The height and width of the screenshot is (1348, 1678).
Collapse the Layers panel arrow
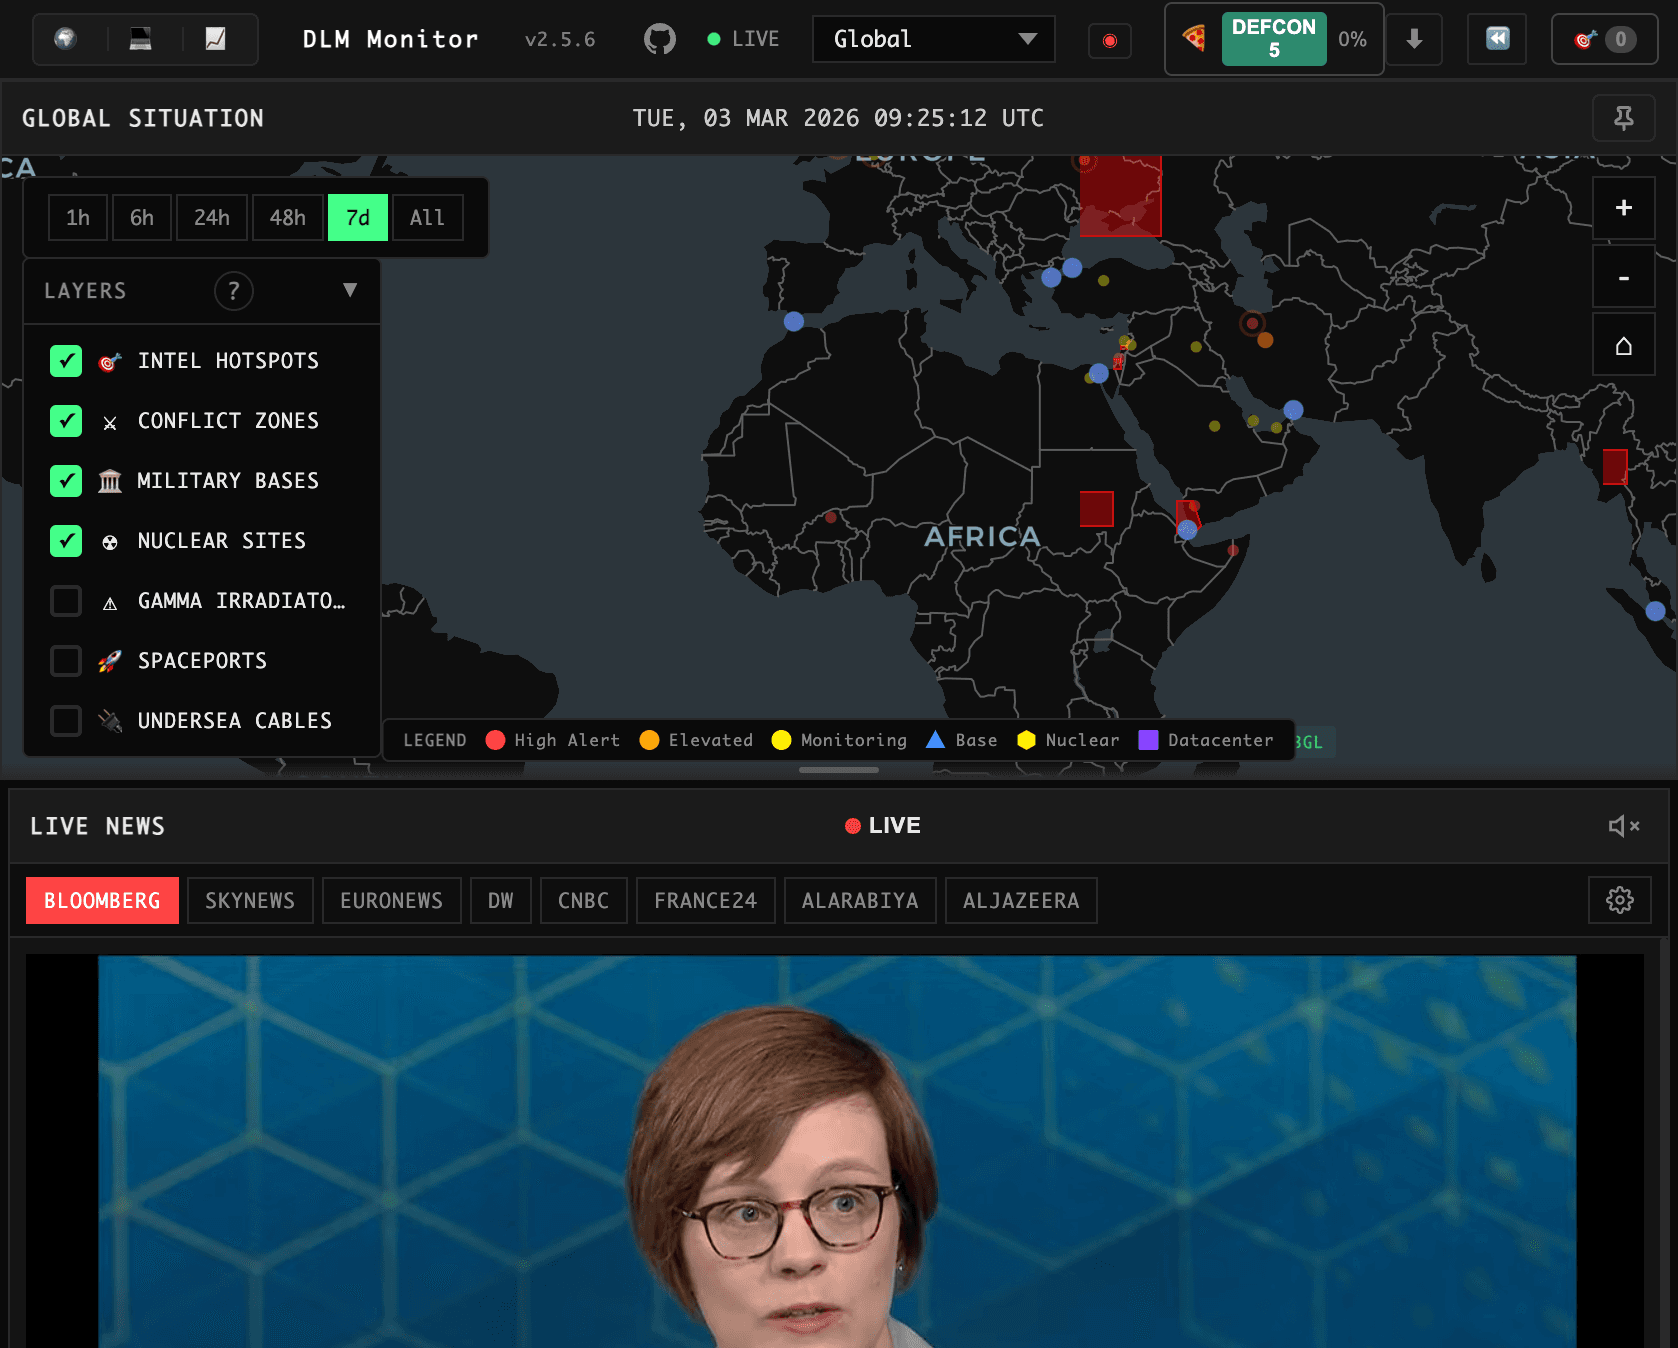pyautogui.click(x=350, y=290)
